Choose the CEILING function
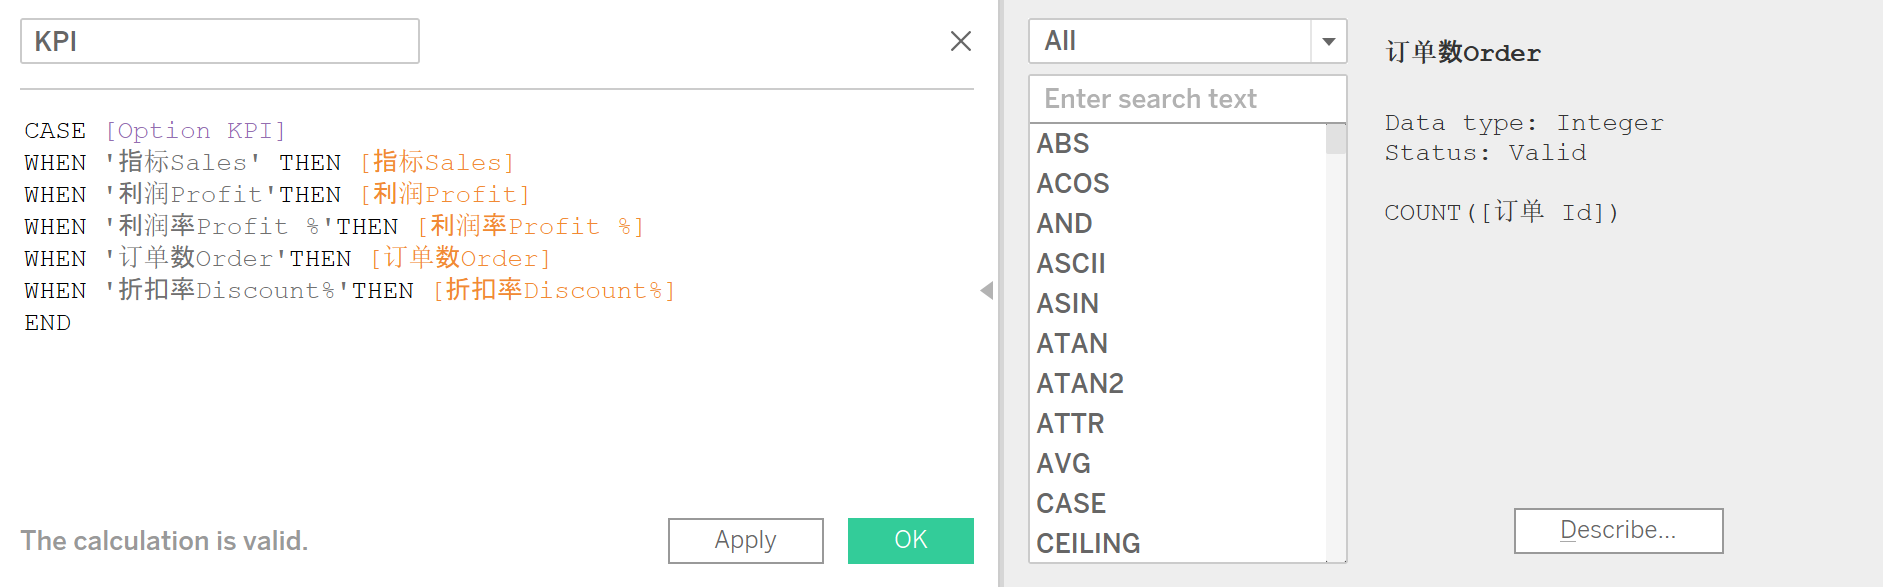 click(x=1088, y=544)
